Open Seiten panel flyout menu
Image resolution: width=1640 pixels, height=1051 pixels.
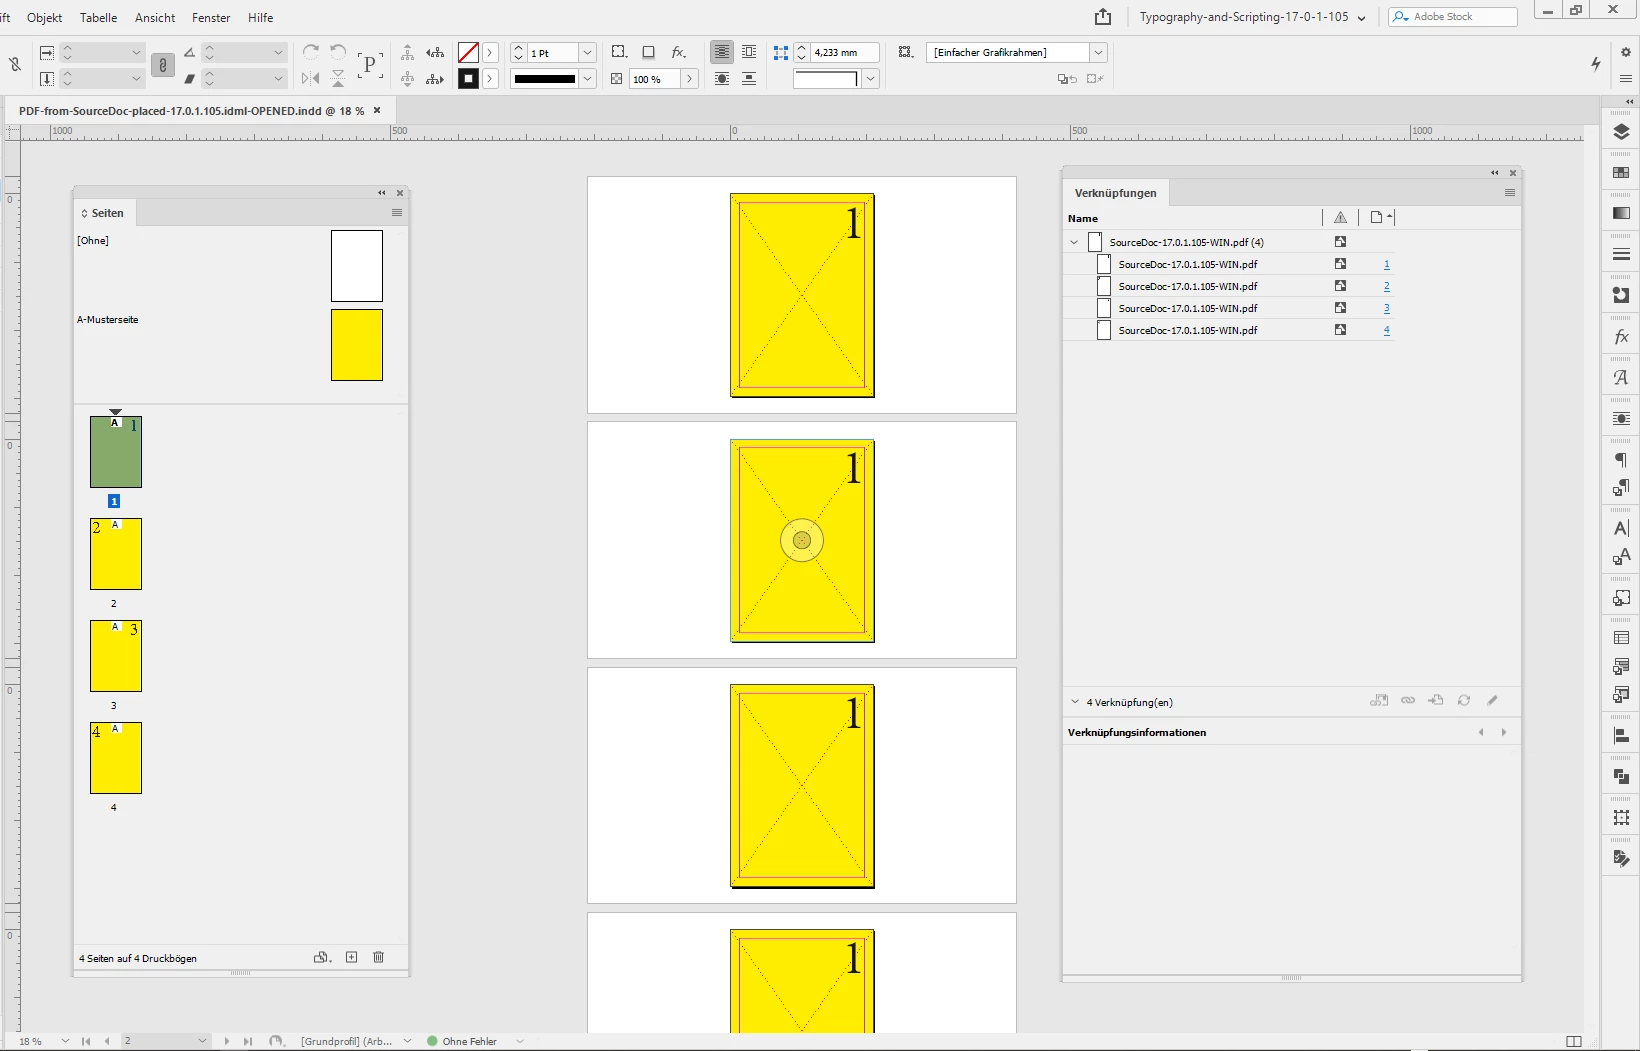click(x=397, y=213)
